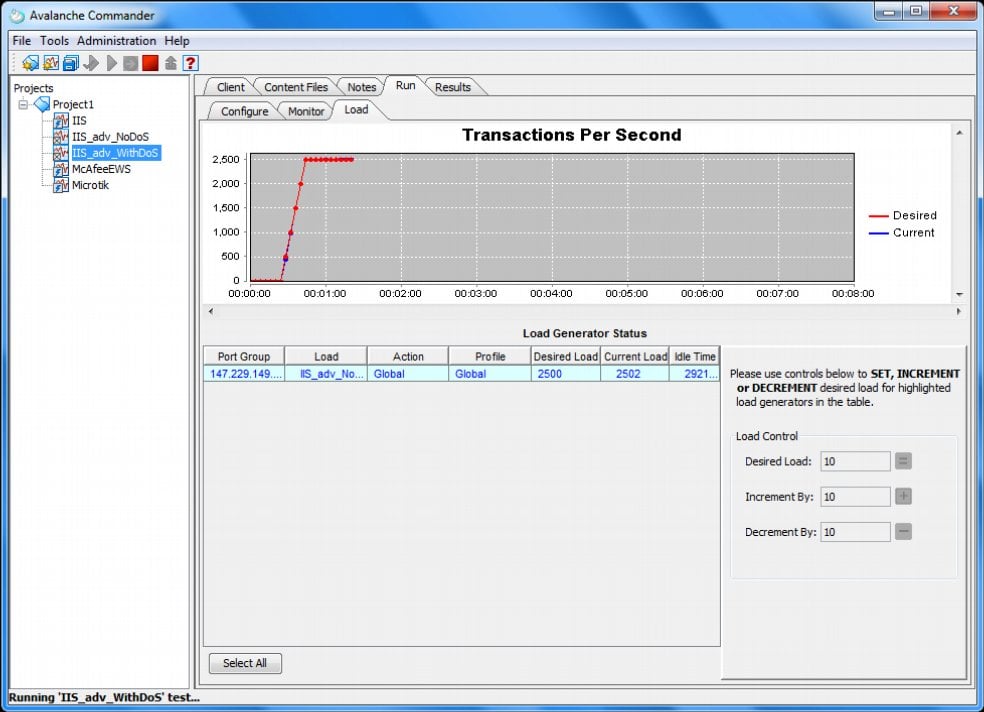Click the upload/export toolbar icon
Image resolution: width=984 pixels, height=712 pixels.
[170, 62]
